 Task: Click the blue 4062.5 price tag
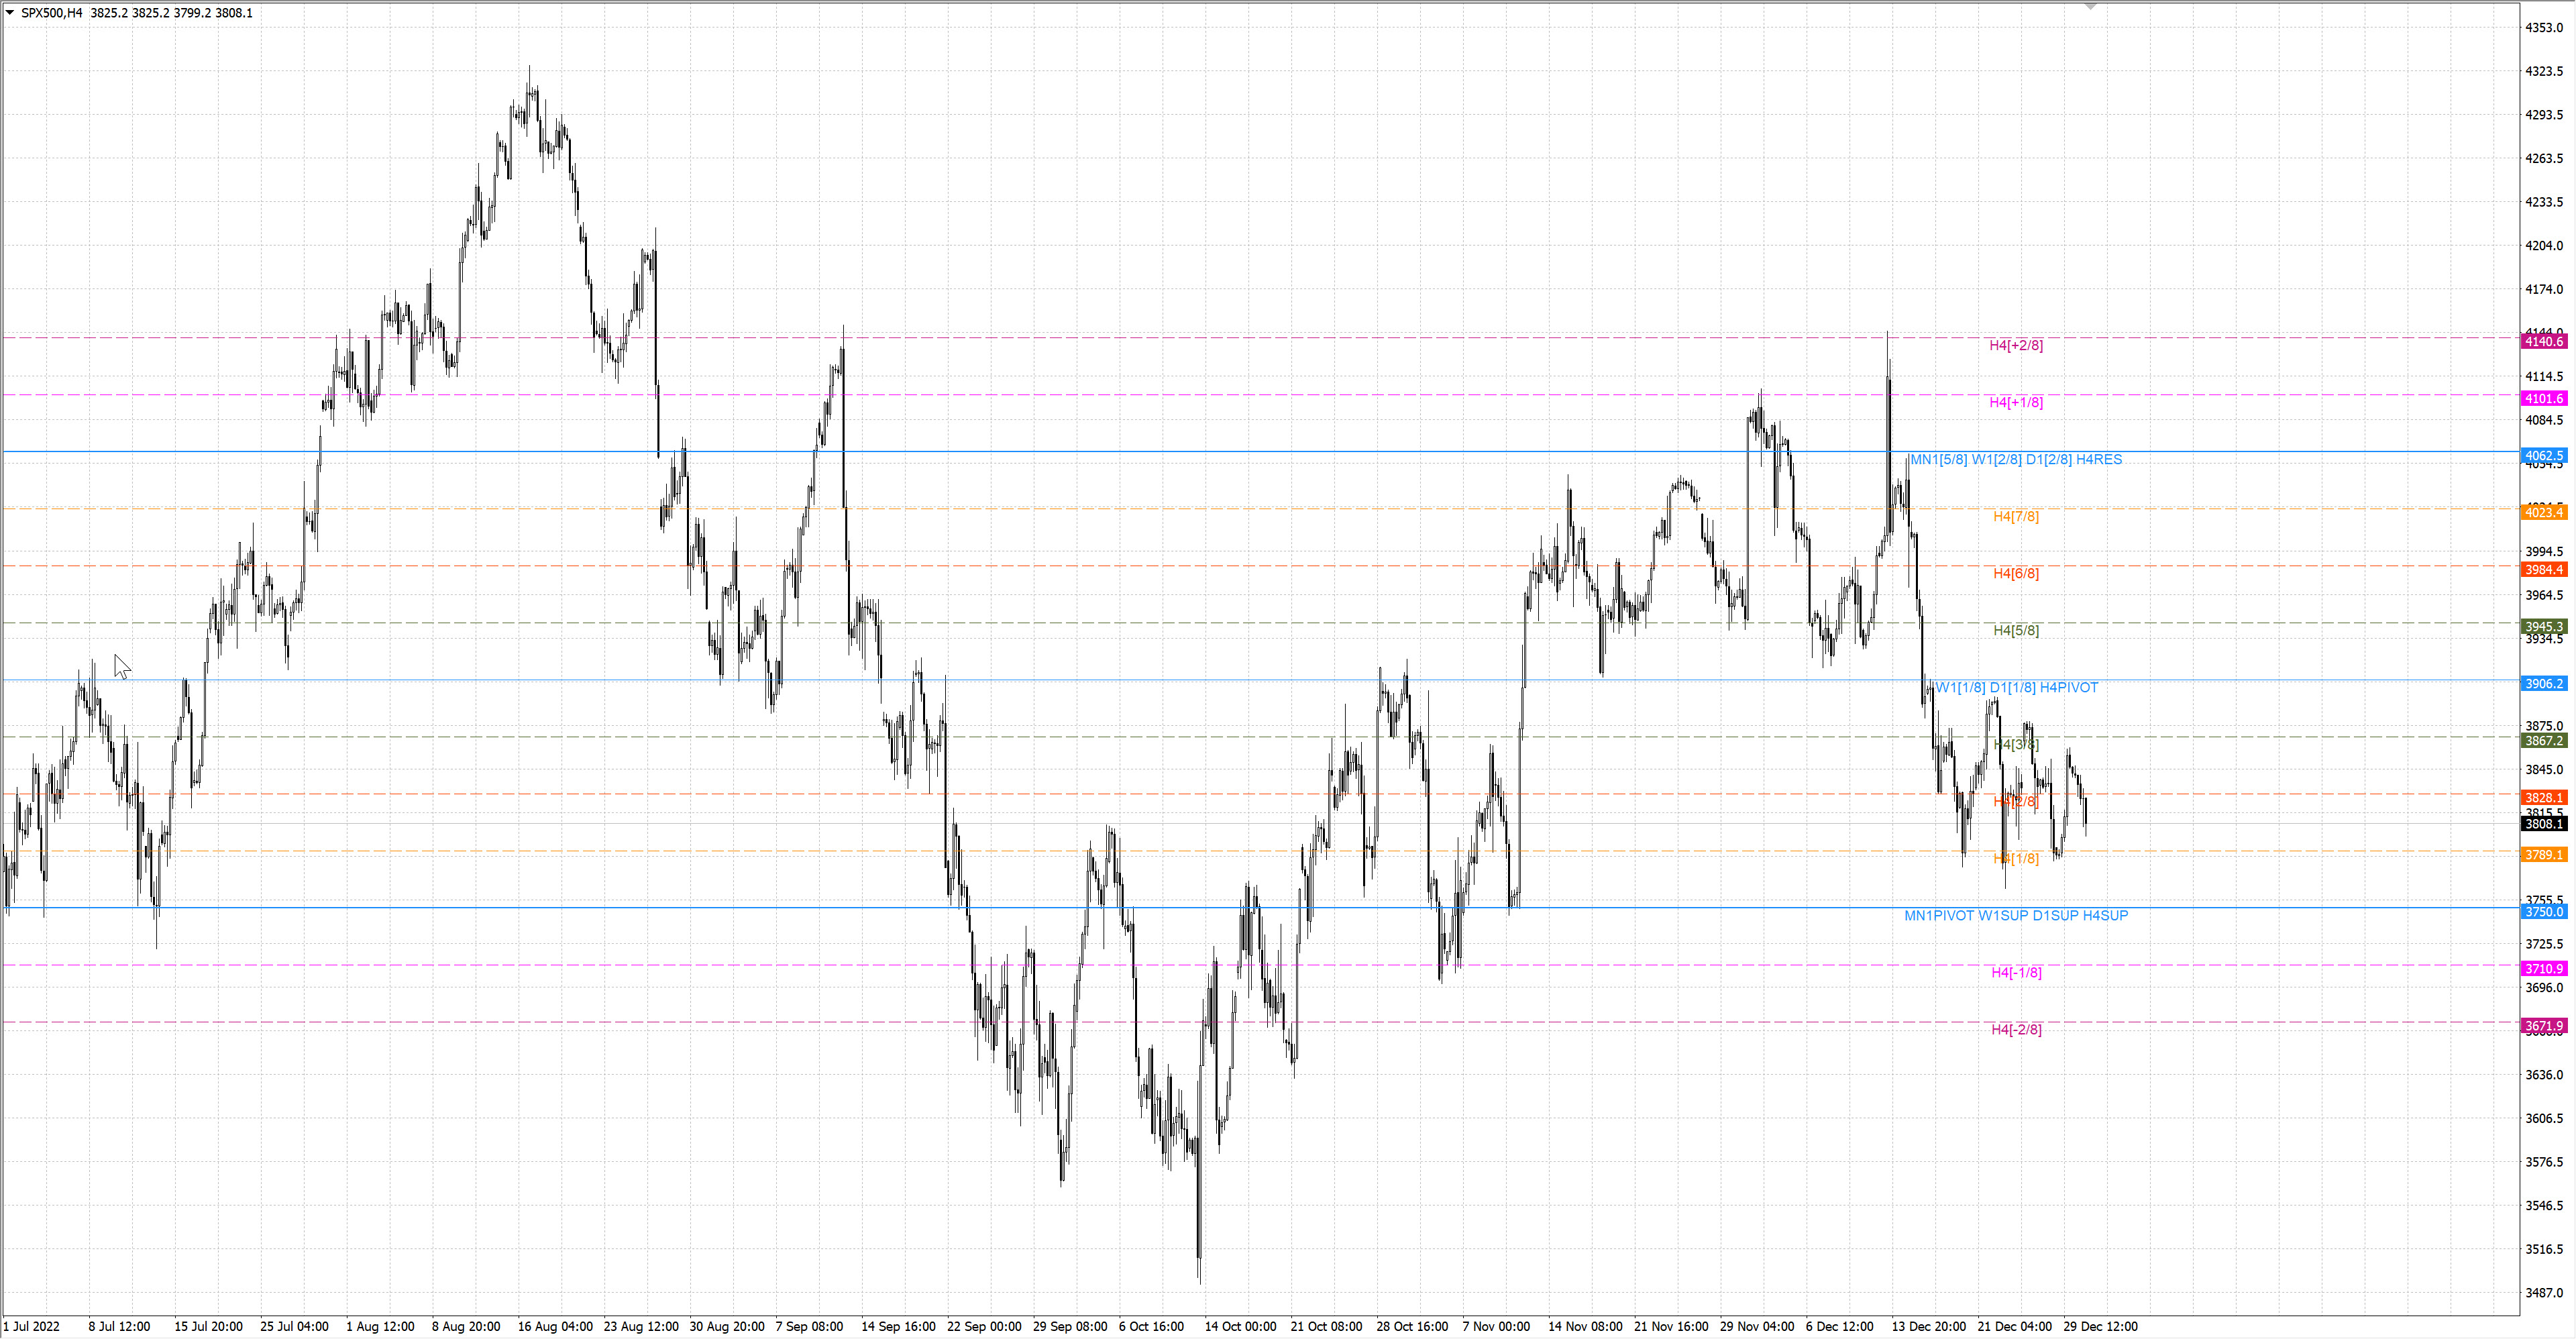click(x=2544, y=456)
